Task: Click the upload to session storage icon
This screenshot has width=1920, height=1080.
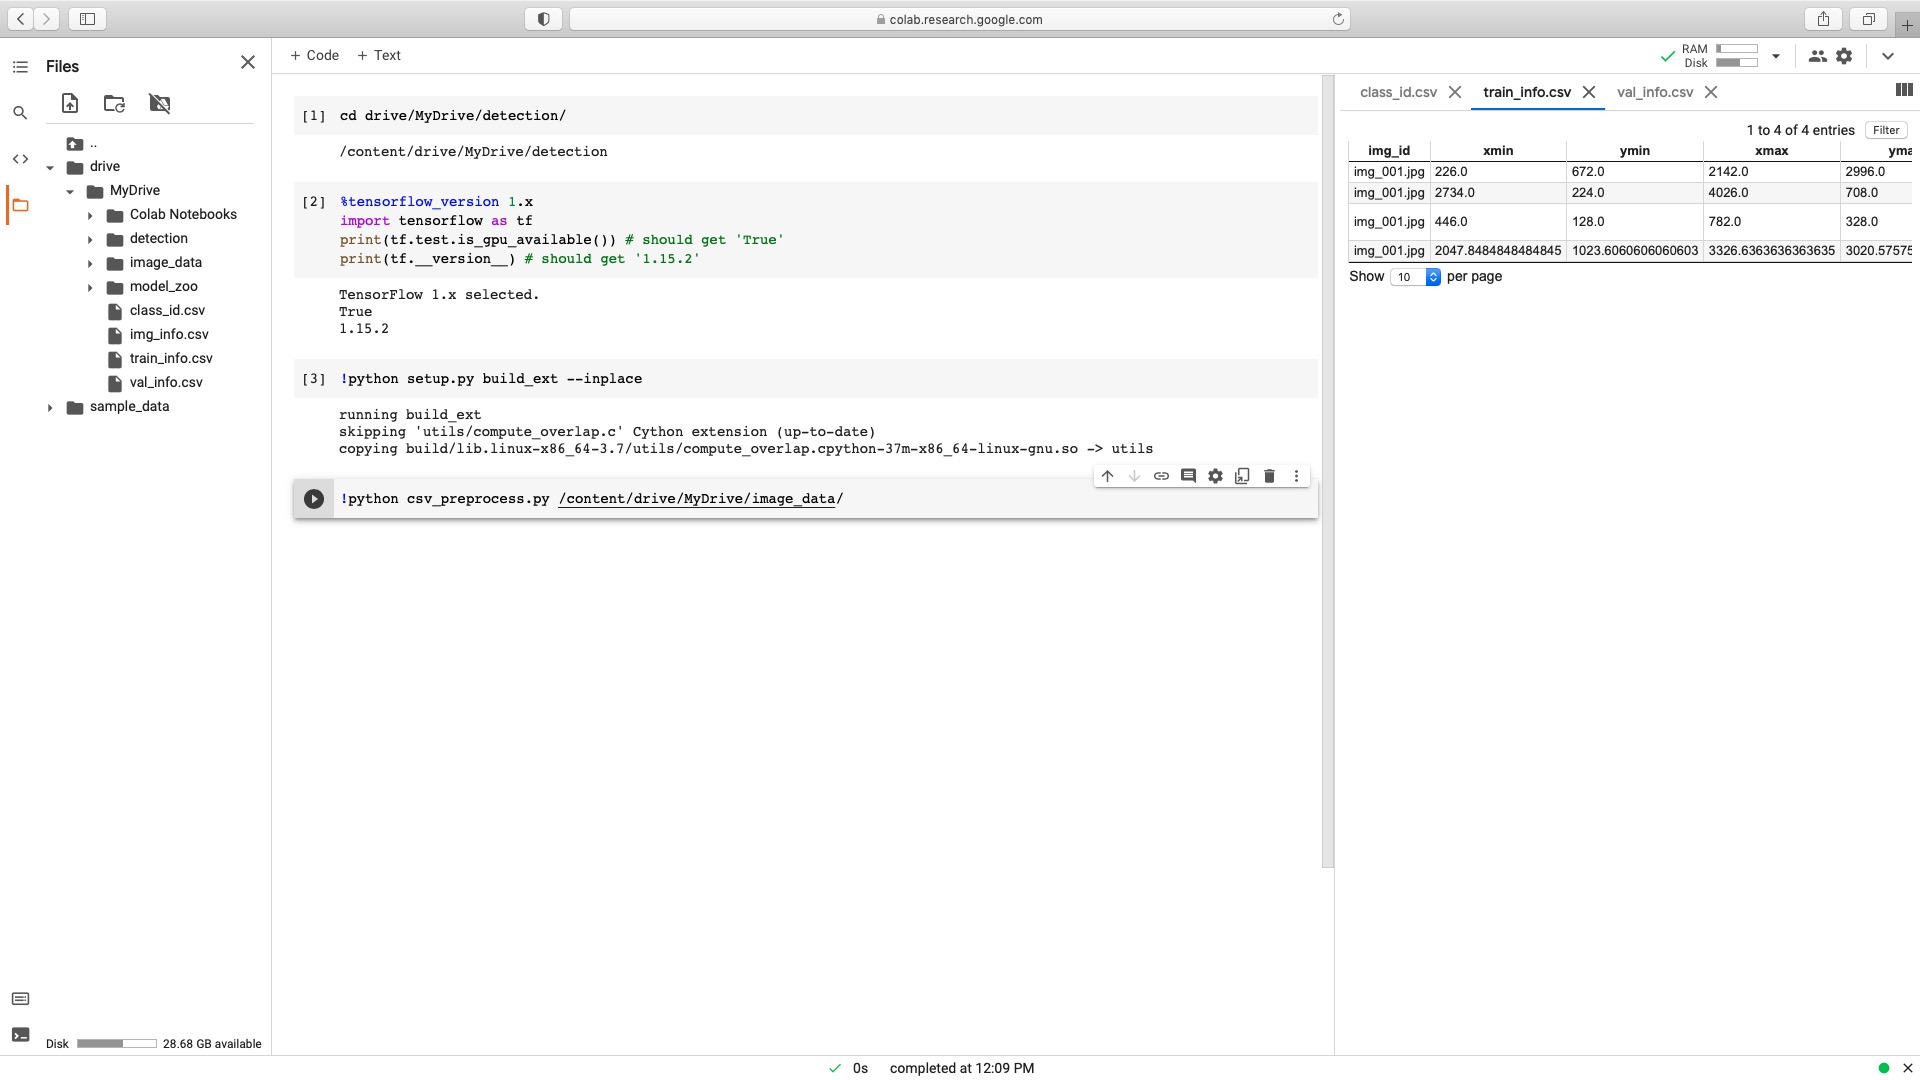Action: pos(70,103)
